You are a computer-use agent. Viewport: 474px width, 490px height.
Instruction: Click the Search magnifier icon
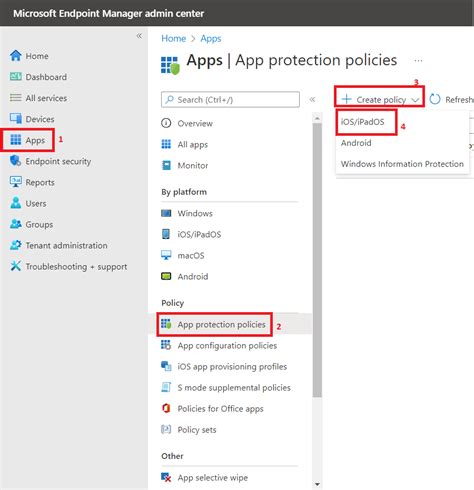tap(169, 99)
